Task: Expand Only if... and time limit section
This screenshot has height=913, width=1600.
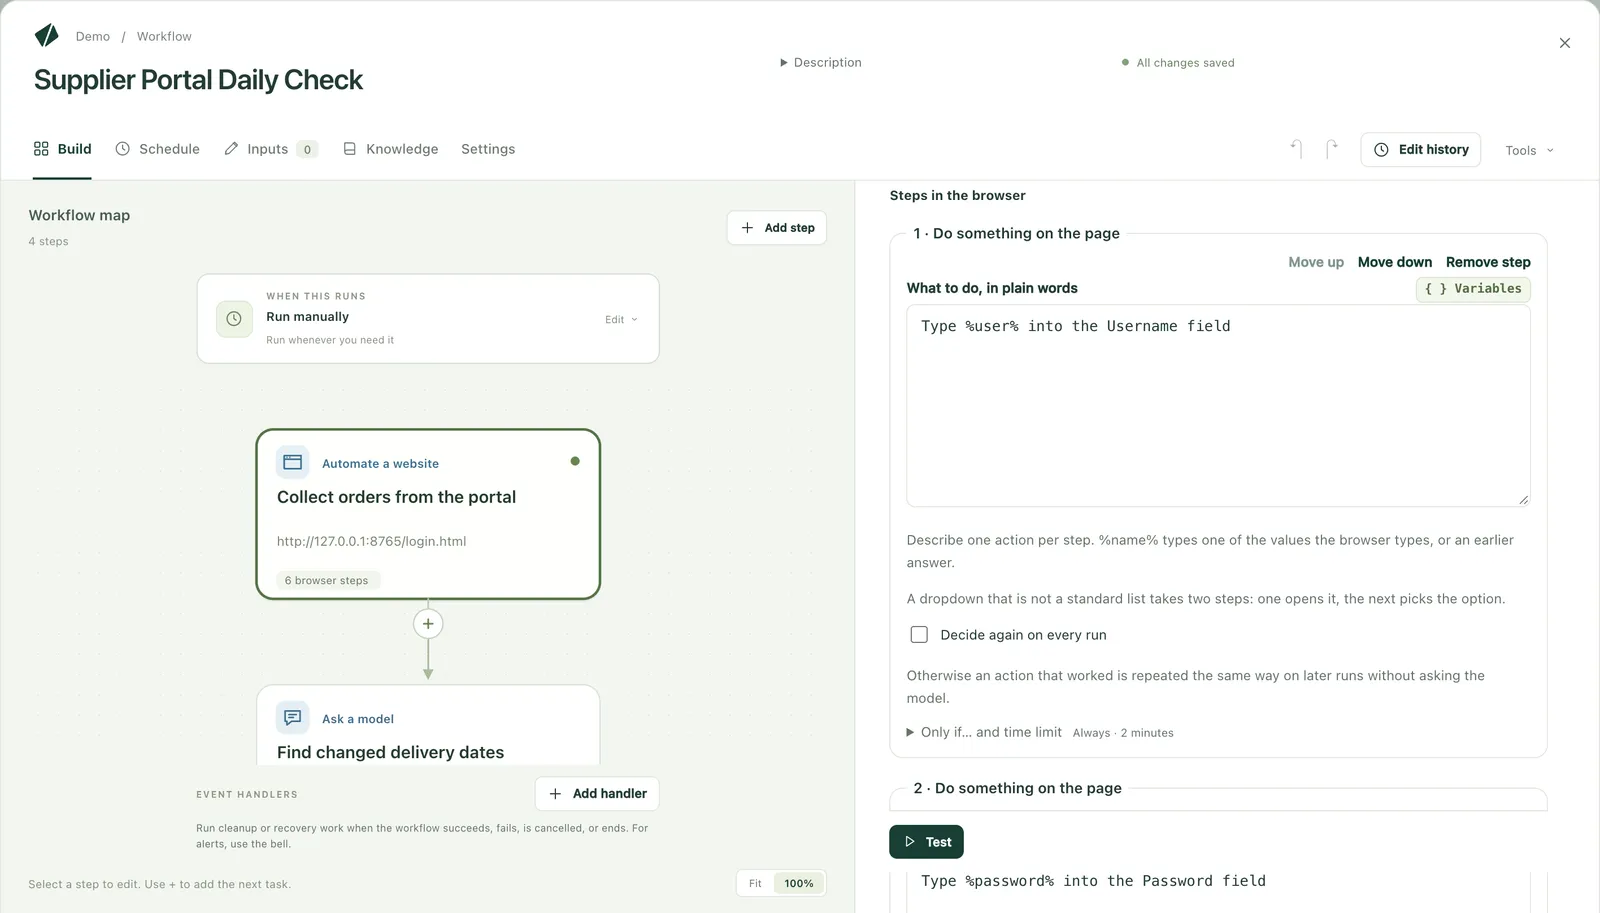Action: (984, 732)
